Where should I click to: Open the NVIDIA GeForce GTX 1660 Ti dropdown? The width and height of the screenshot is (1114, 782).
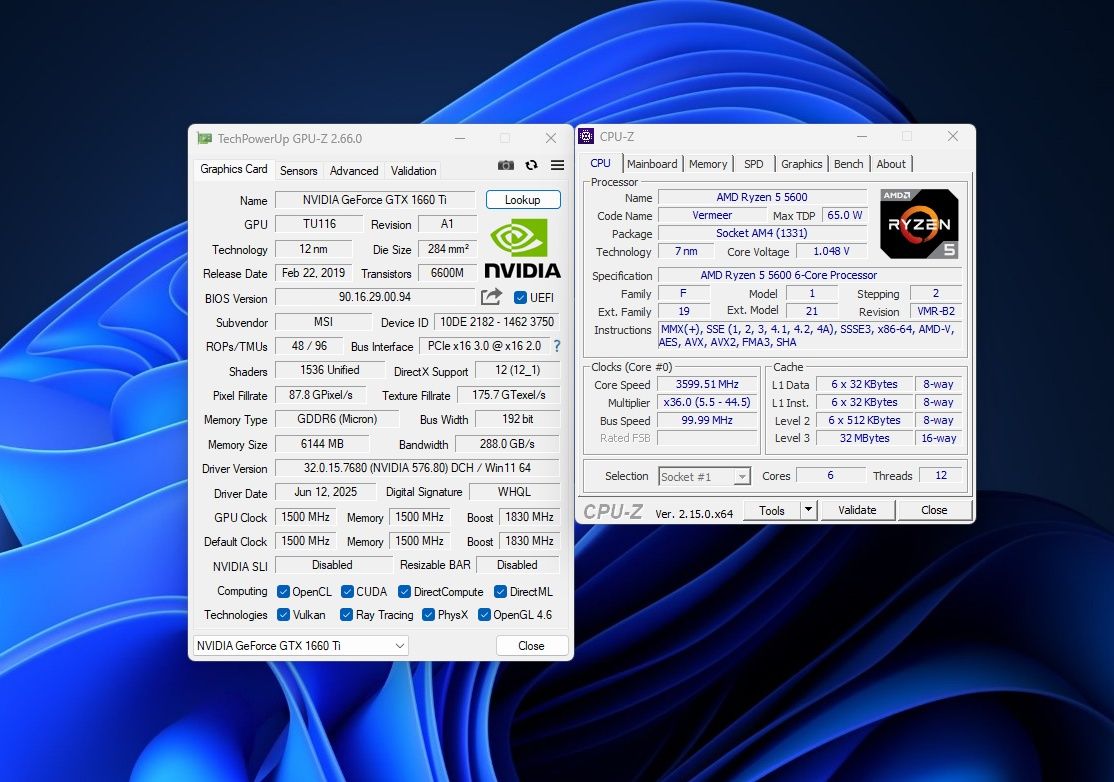tap(301, 646)
